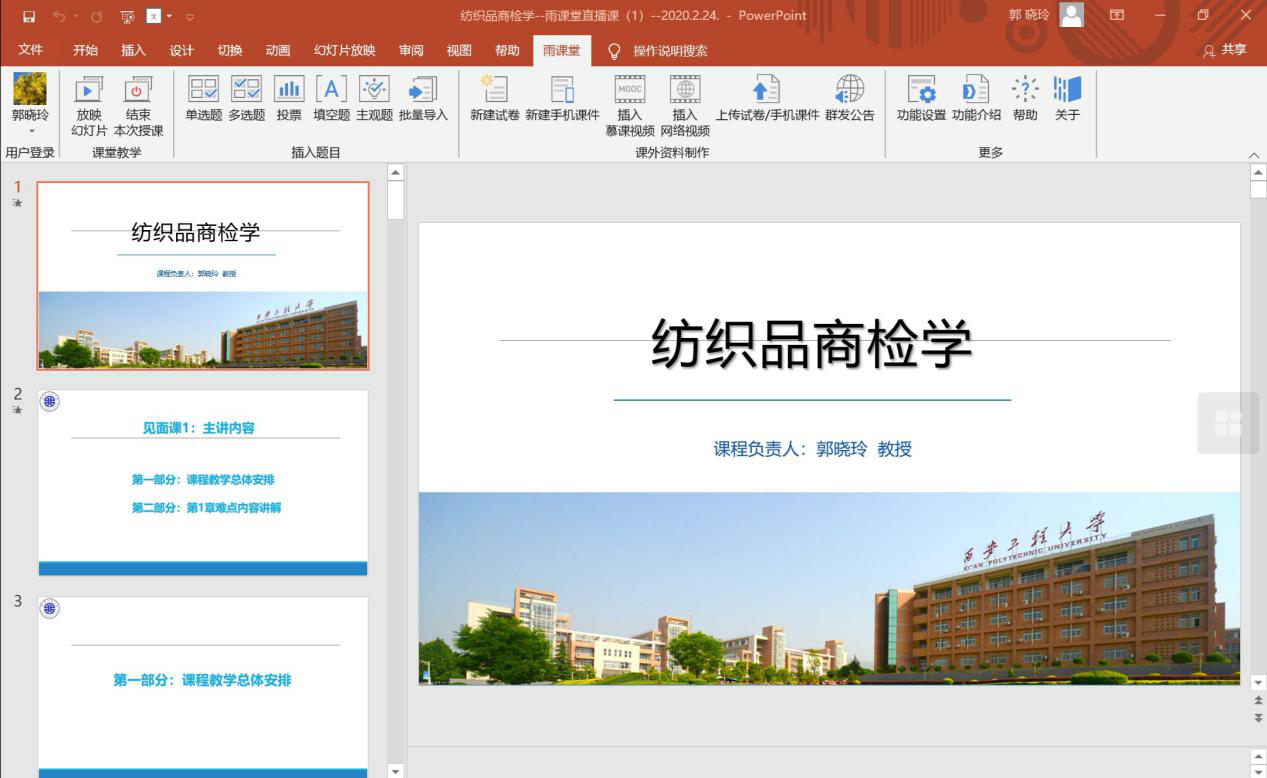Click the 插入慕课视频 MOOC video icon
The height and width of the screenshot is (778, 1267).
[x=629, y=91]
